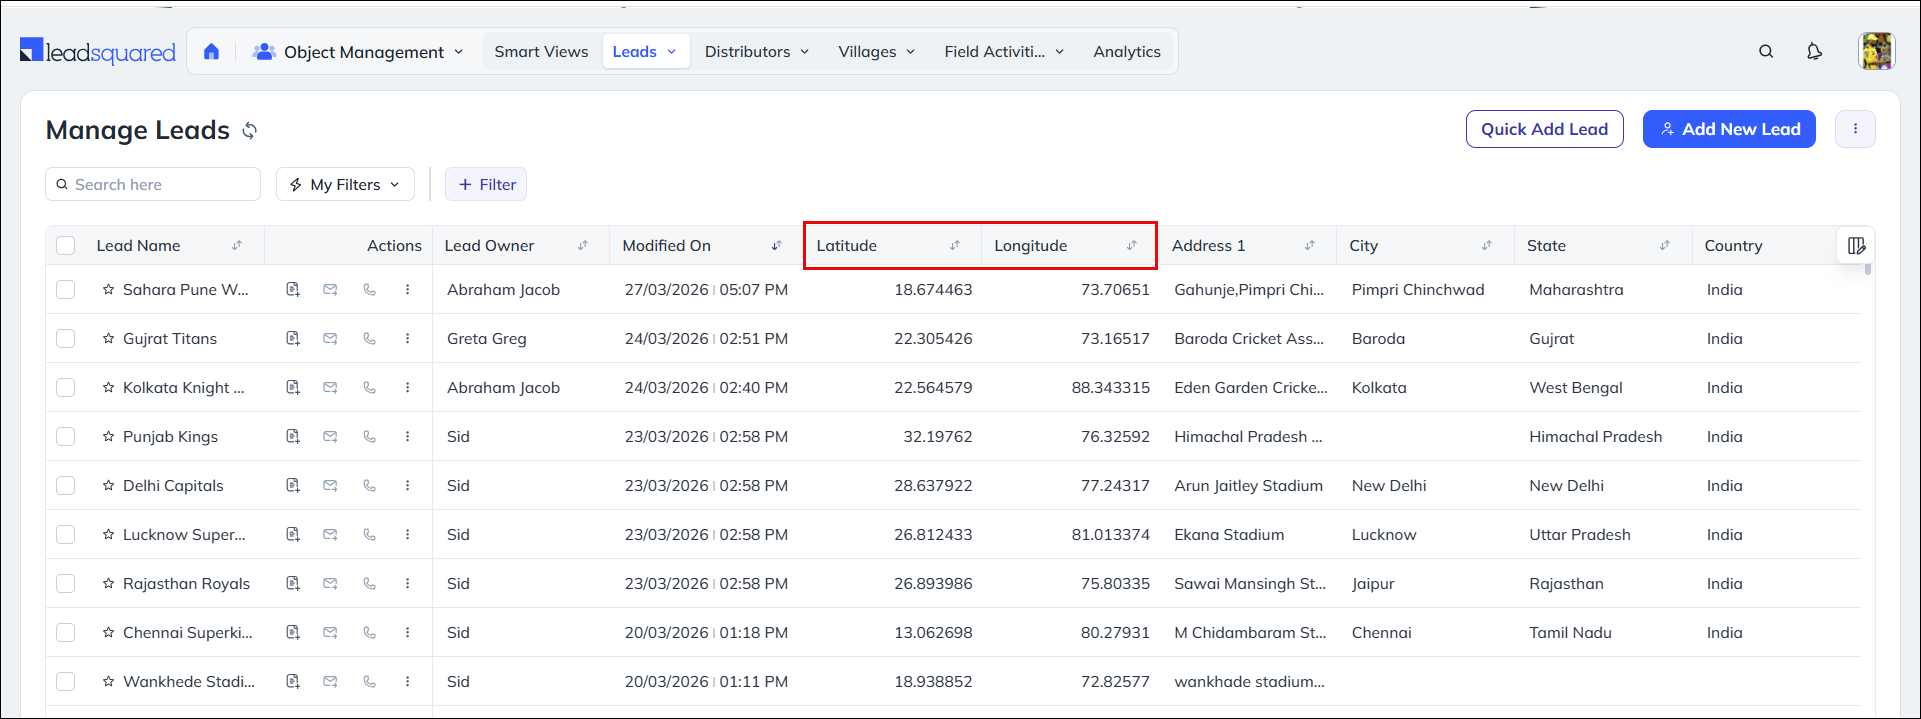Sort by Address 1 column sort icon

click(1309, 246)
